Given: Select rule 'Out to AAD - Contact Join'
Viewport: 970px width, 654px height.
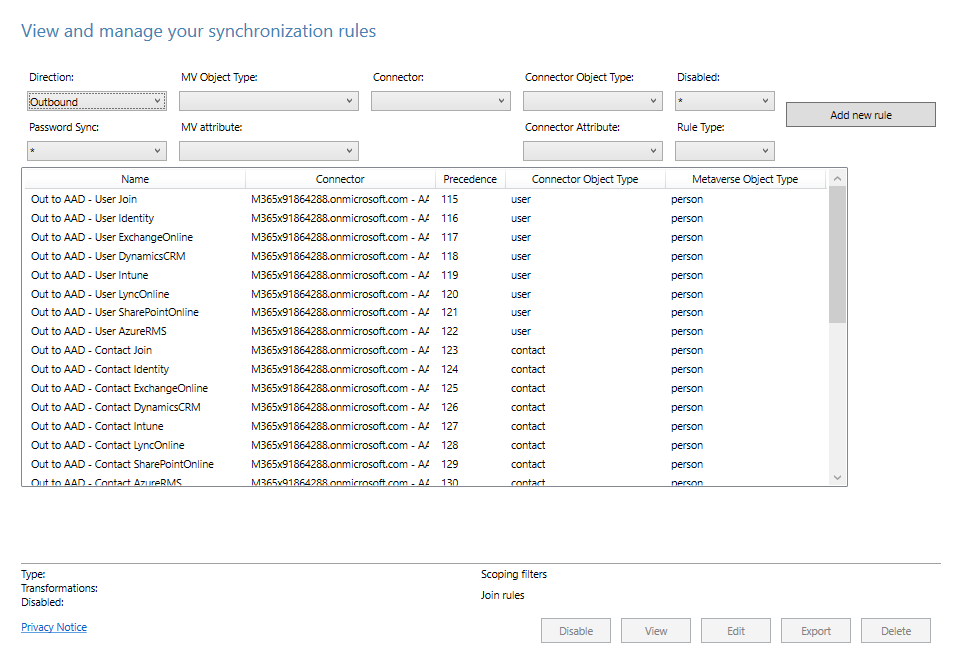Looking at the screenshot, I should (425, 350).
